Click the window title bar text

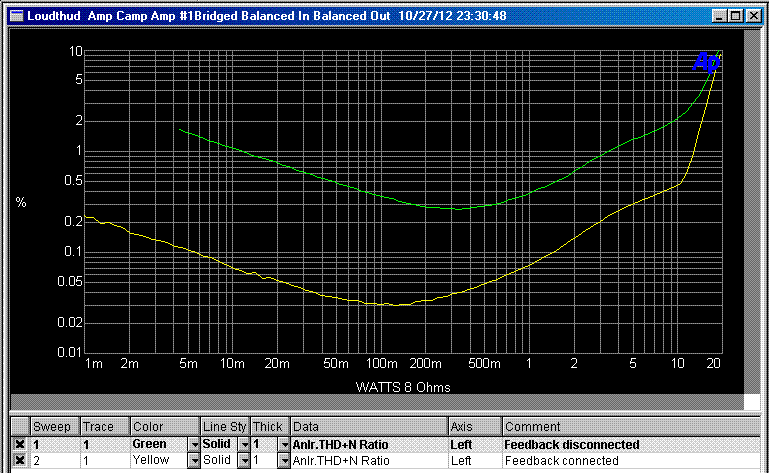[x=267, y=16]
